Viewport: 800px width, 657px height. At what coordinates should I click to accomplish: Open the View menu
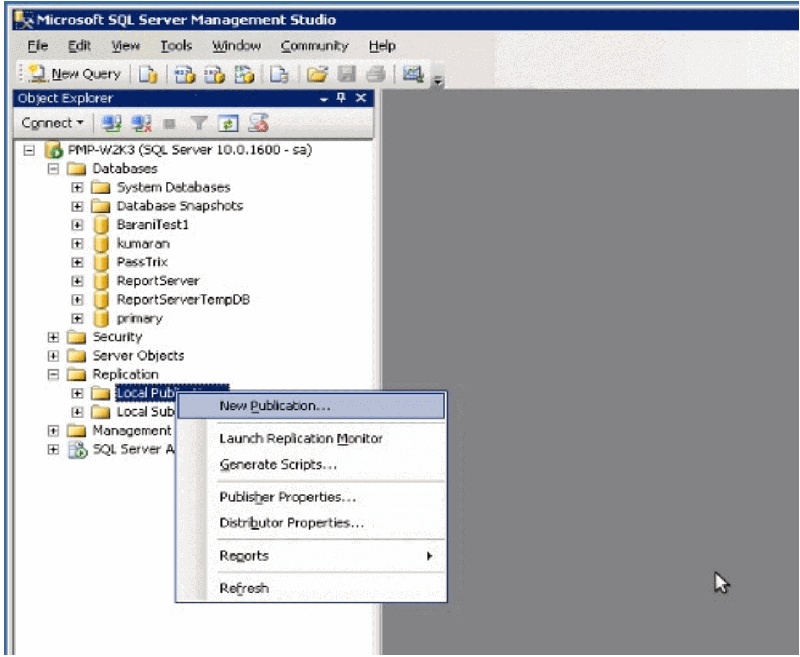tap(126, 46)
